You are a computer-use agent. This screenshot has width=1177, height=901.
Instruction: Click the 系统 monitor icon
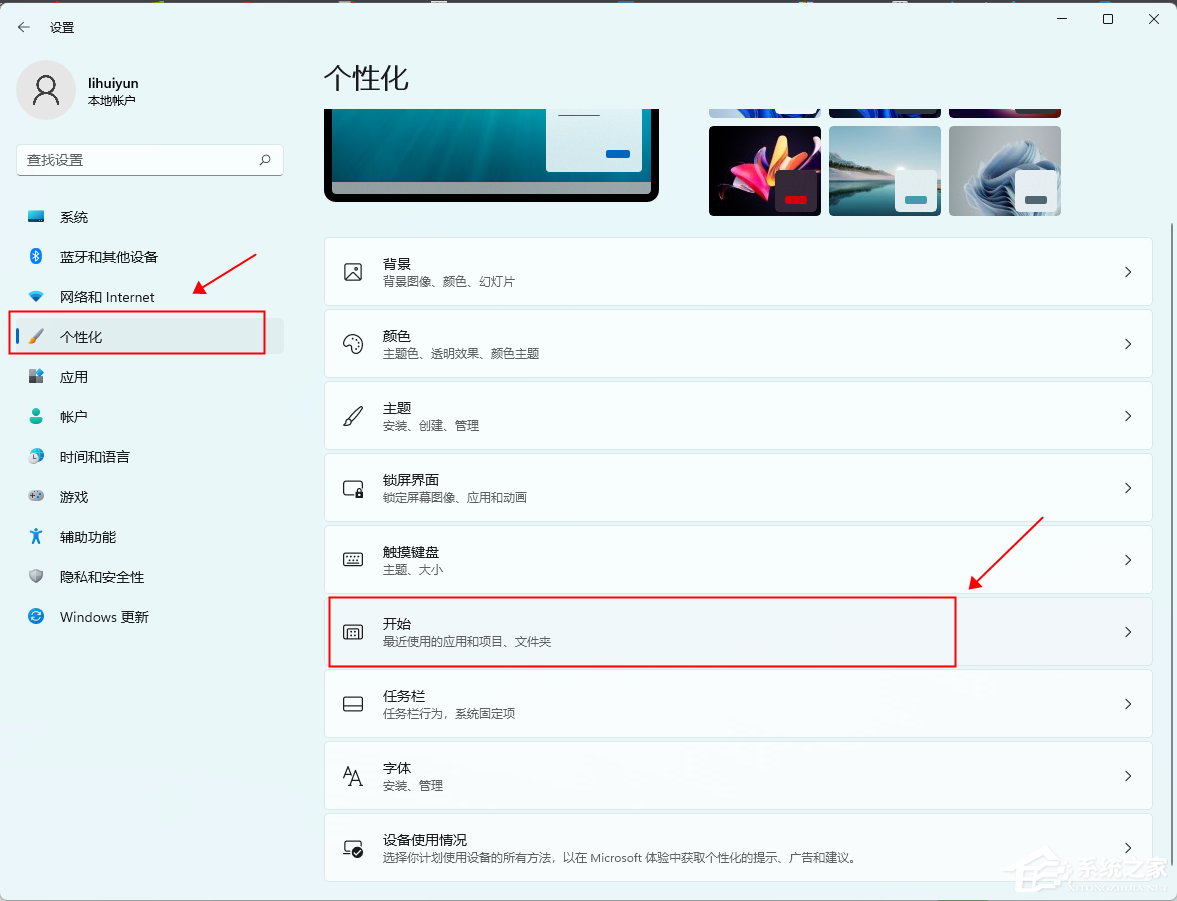coord(36,216)
